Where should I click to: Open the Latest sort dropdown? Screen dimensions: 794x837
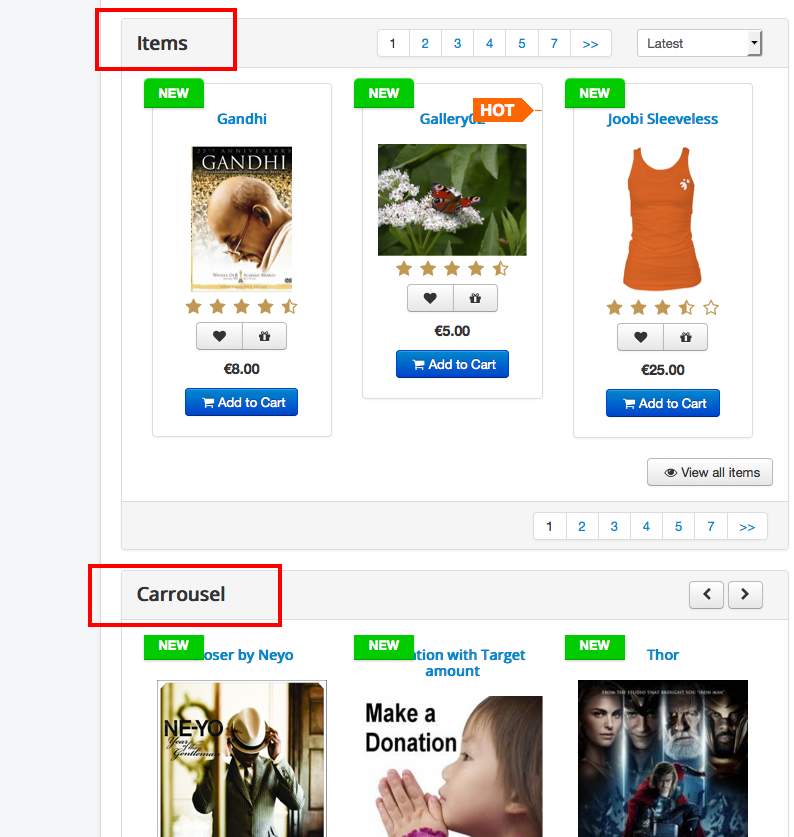pyautogui.click(x=699, y=43)
